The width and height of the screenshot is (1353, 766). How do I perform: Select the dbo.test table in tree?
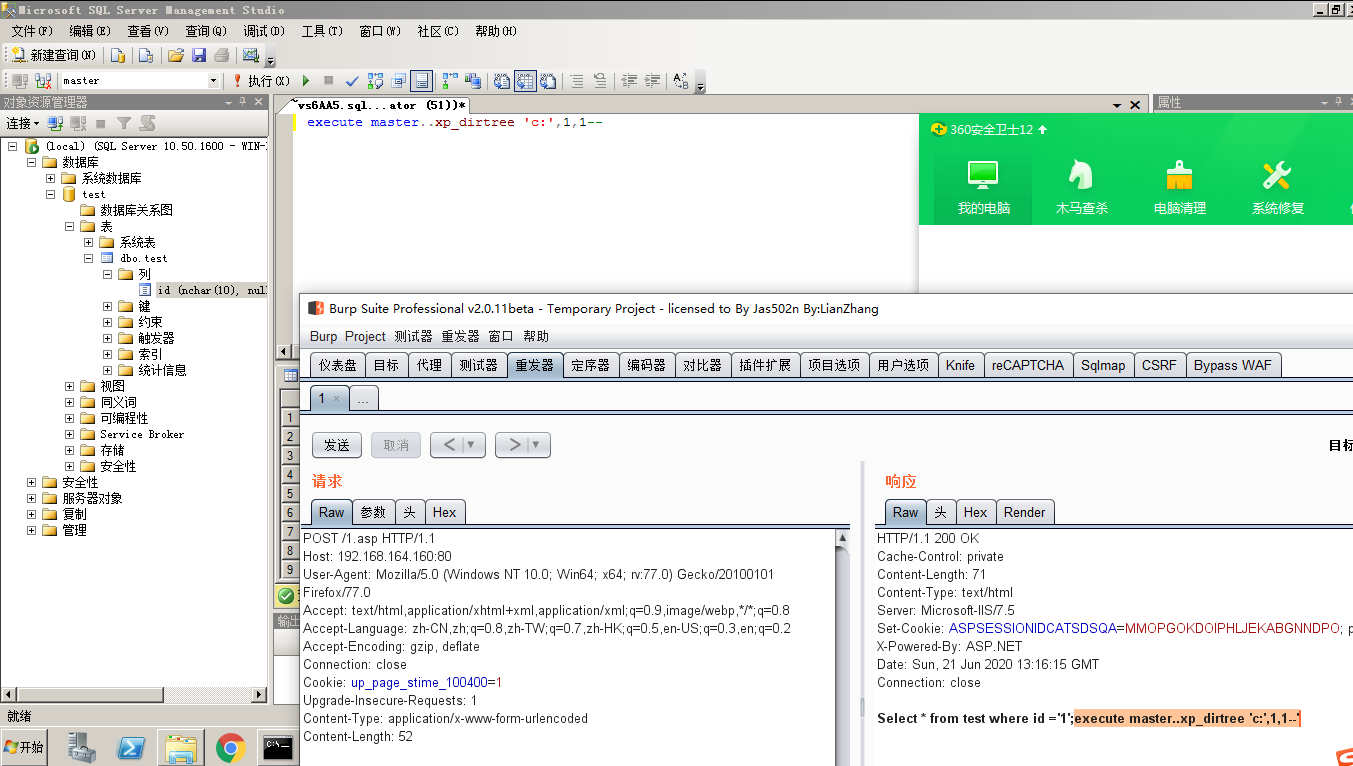pyautogui.click(x=144, y=258)
